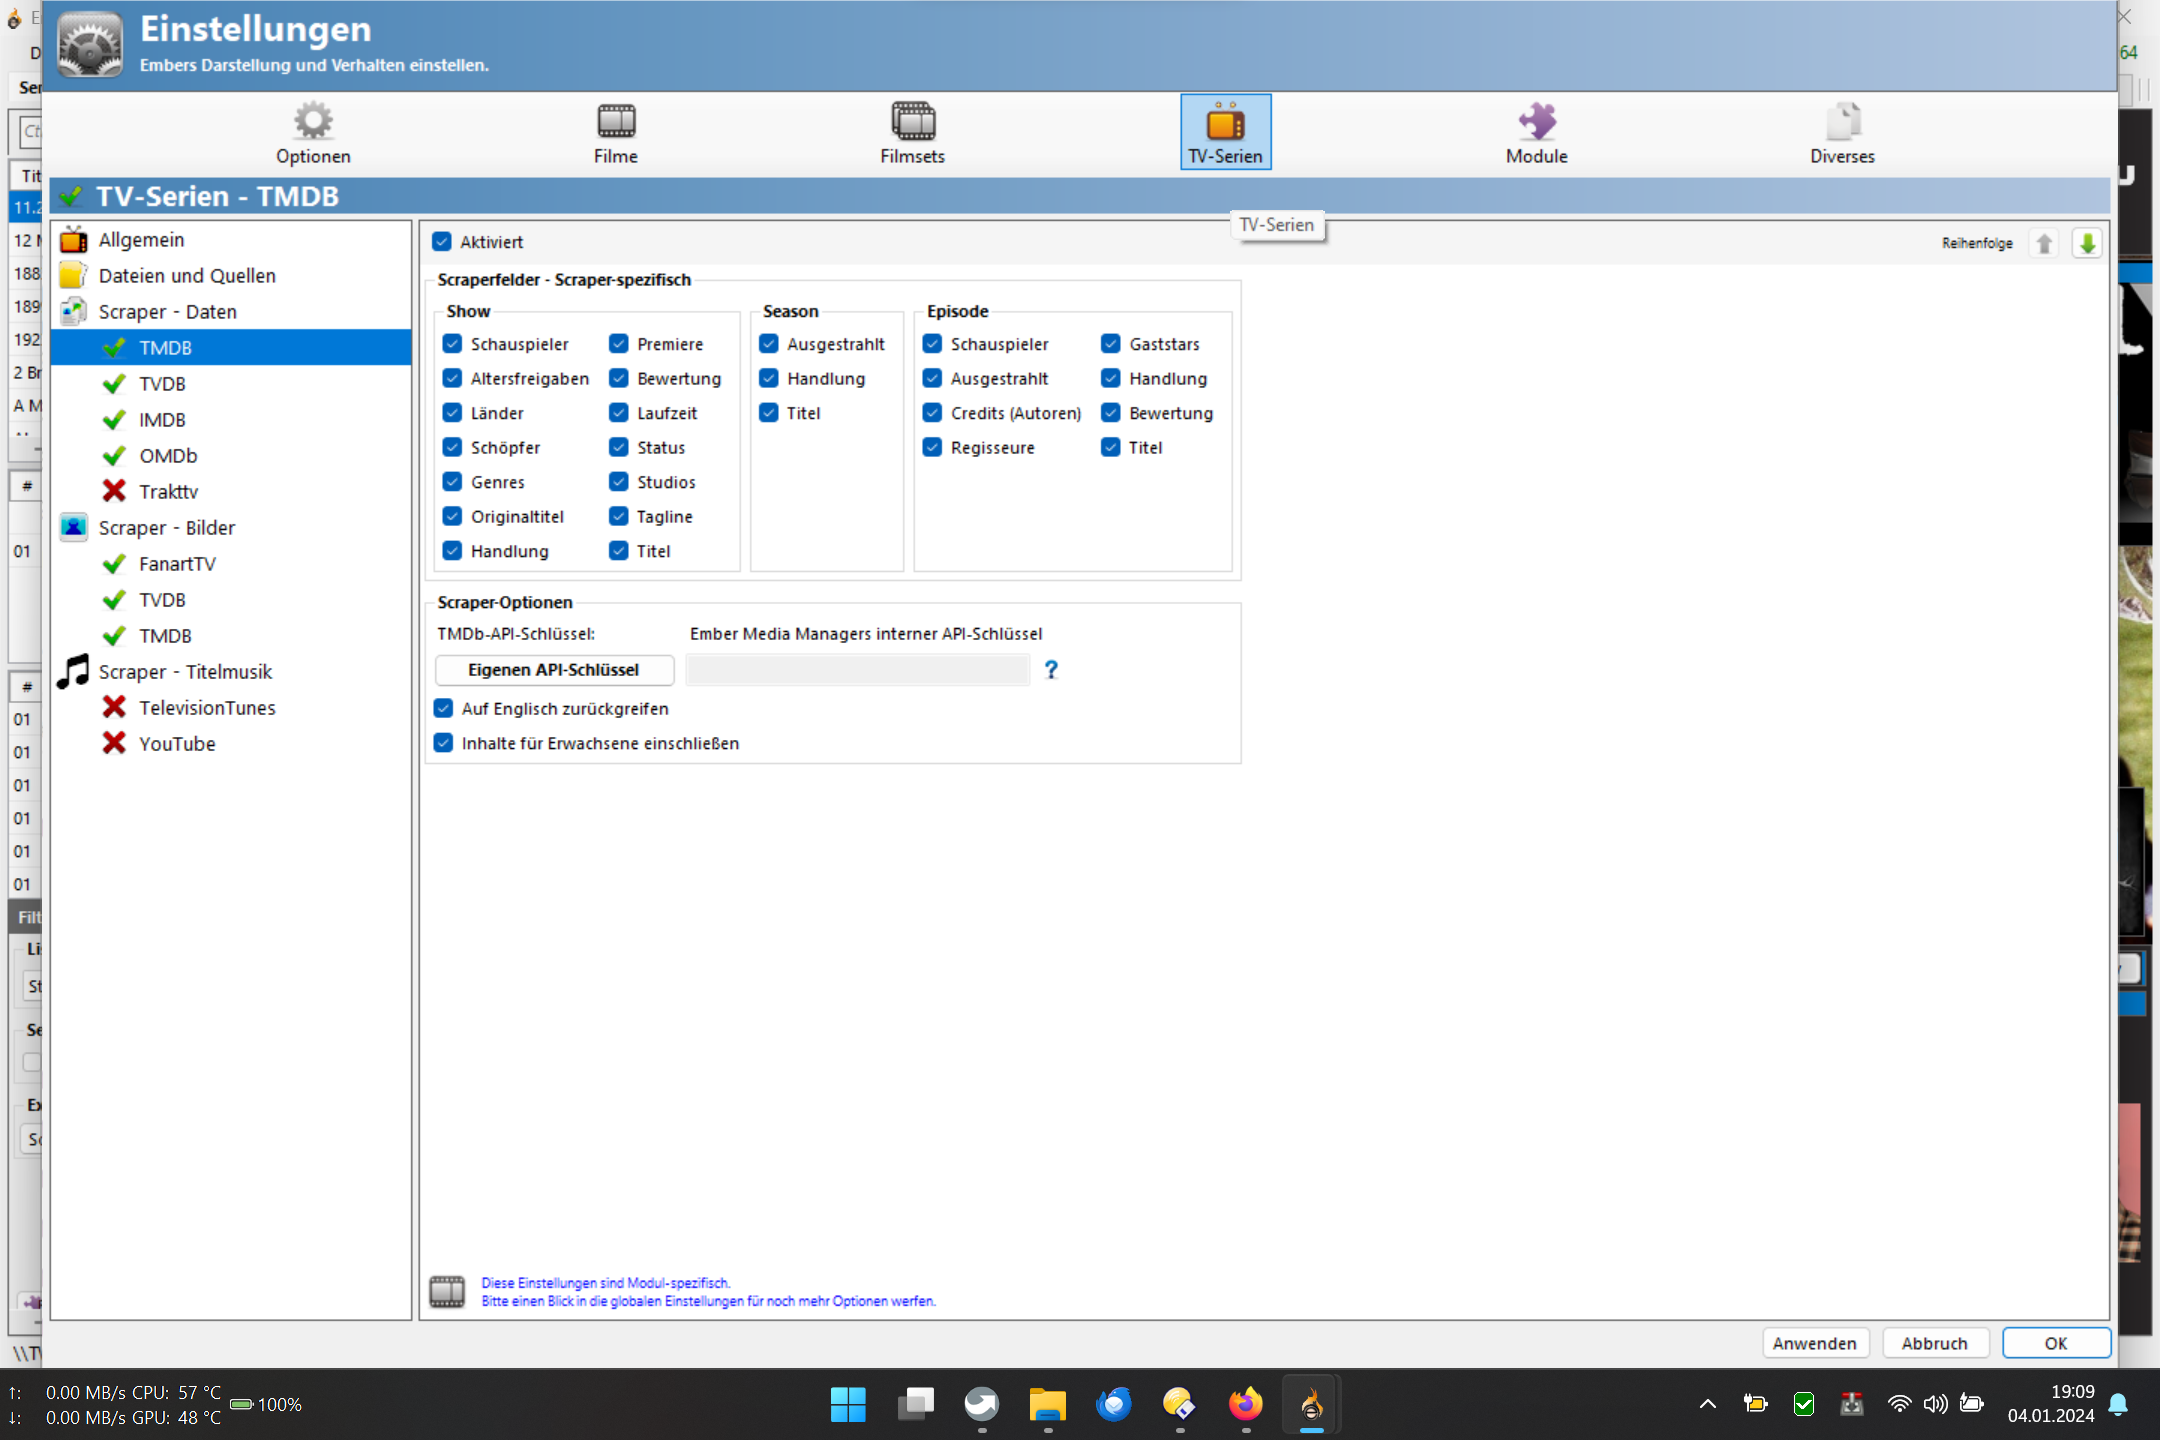Click the Anwenden button
Image resolution: width=2160 pixels, height=1440 pixels.
[x=1814, y=1343]
